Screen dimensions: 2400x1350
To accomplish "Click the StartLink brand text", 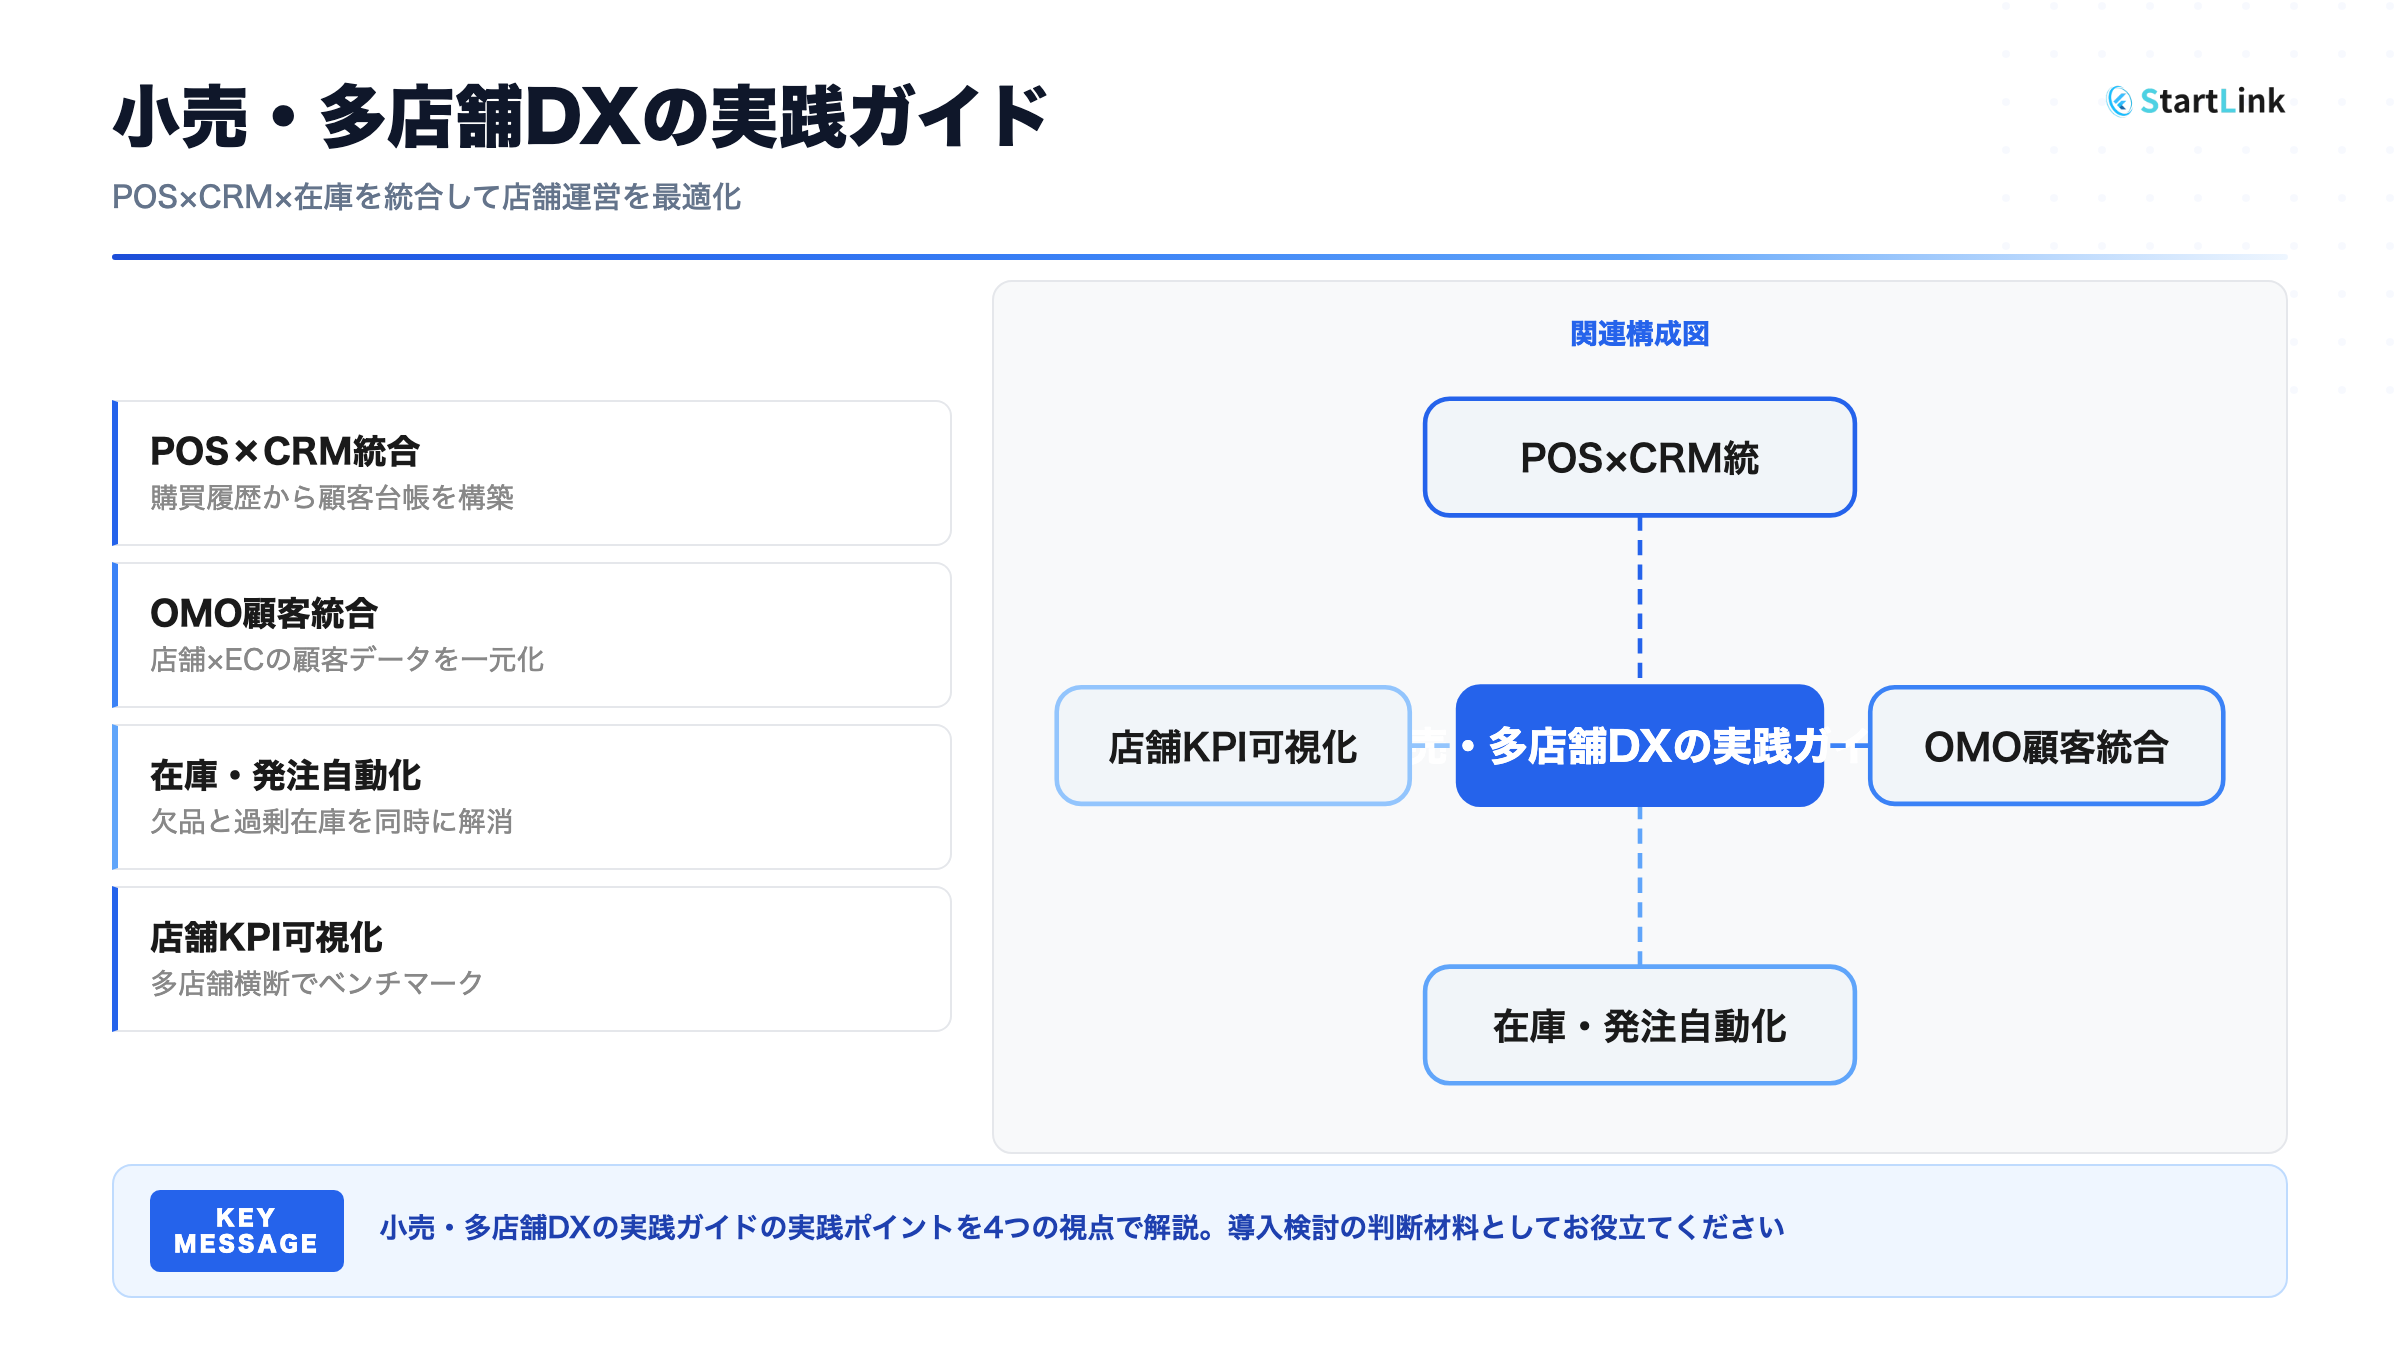I will pos(2212,101).
